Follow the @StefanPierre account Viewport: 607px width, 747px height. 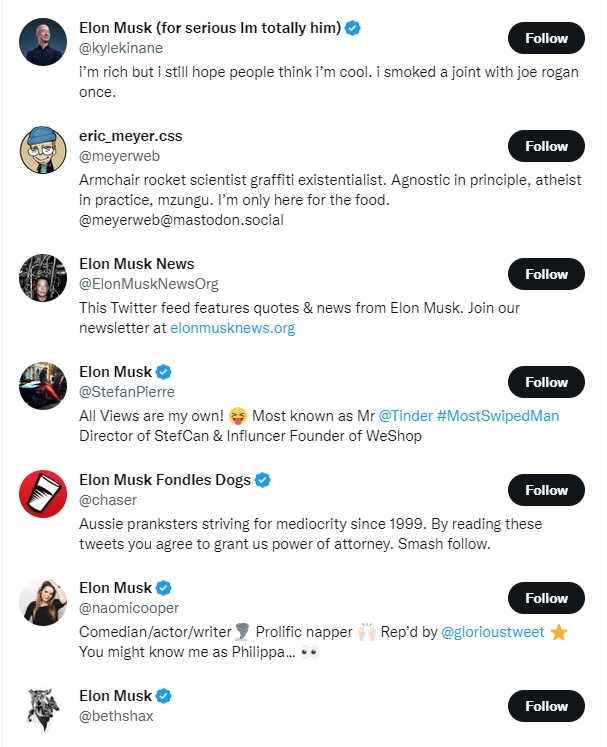(546, 382)
